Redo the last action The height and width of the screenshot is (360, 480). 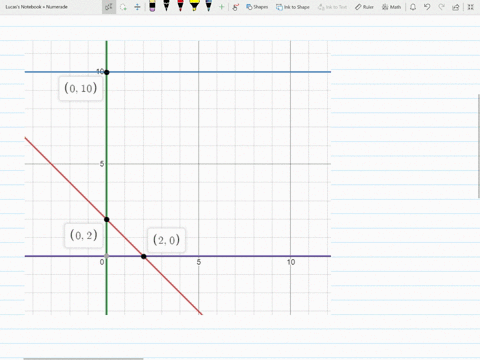coord(441,7)
